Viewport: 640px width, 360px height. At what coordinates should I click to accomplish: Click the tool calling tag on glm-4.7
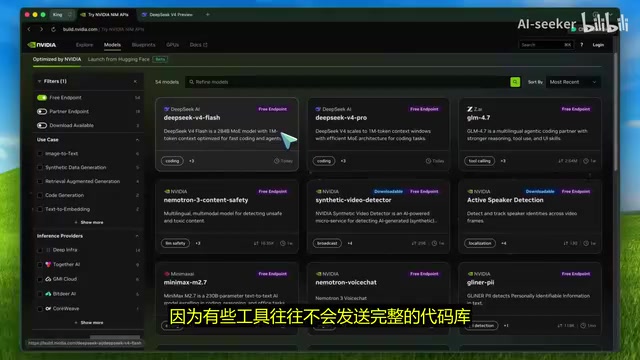(480, 161)
